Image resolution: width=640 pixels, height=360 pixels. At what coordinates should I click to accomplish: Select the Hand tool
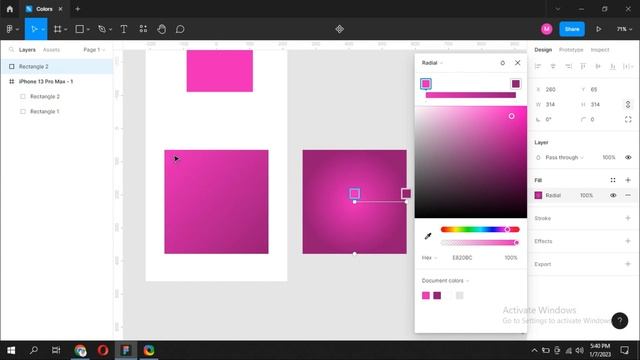162,29
